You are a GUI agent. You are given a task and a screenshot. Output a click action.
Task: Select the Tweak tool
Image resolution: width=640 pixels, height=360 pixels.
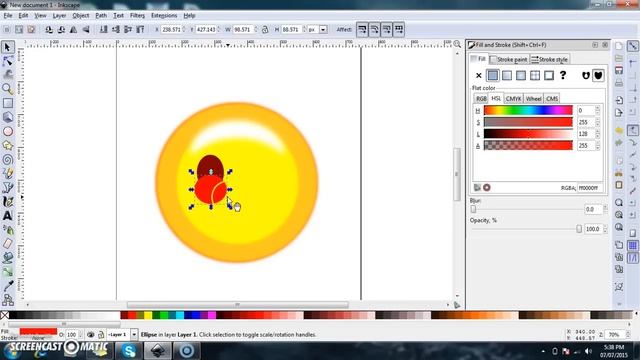(x=7, y=75)
